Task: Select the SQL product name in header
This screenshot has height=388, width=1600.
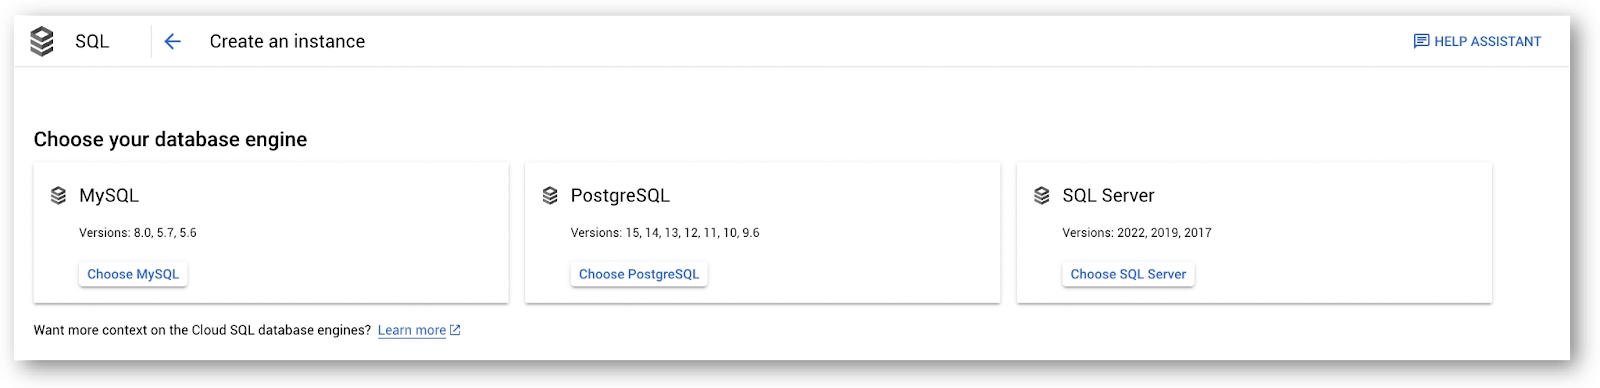Action: point(92,41)
